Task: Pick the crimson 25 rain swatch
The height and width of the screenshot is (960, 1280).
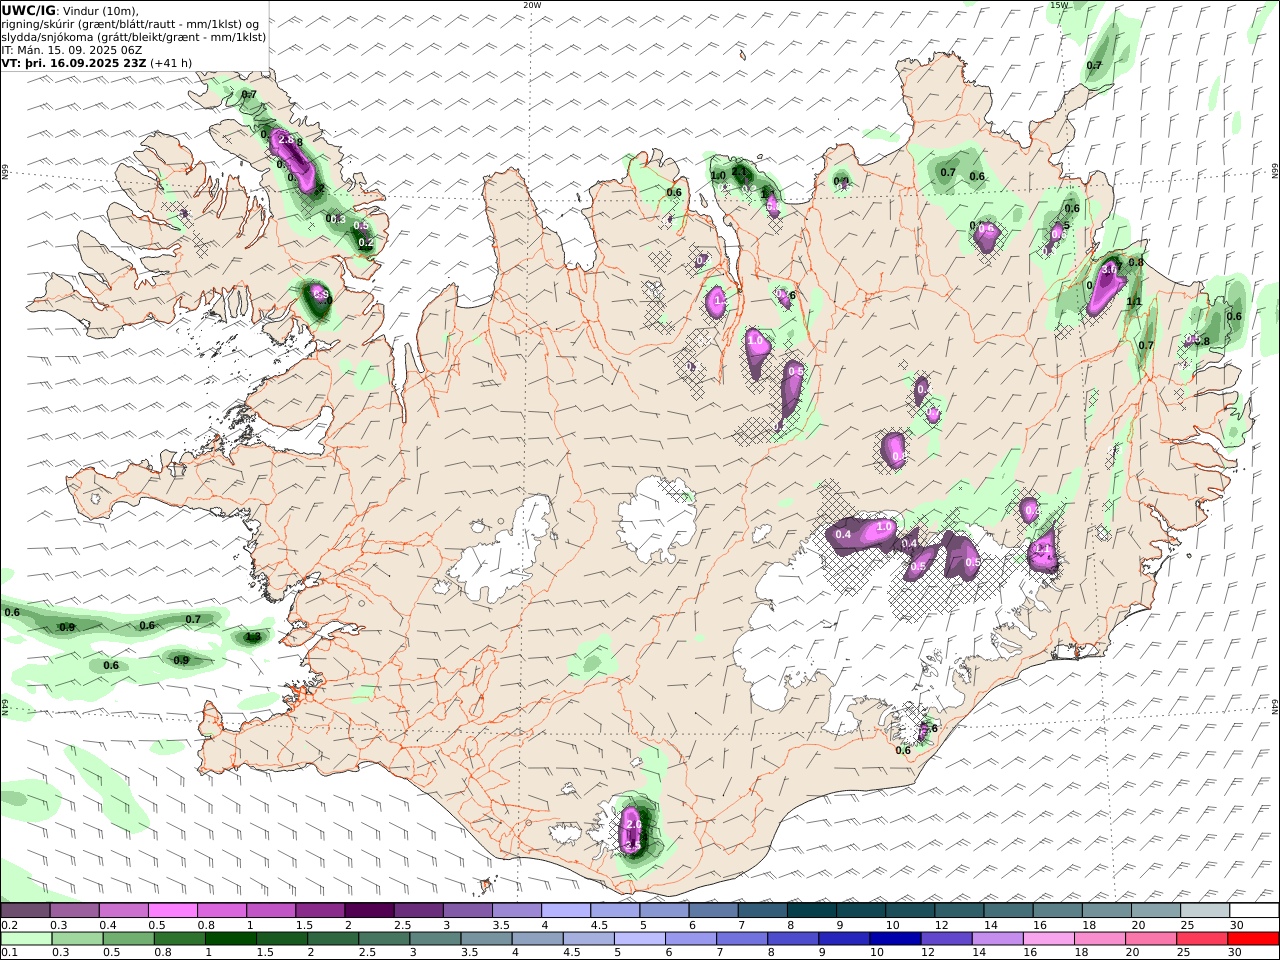Action: pos(1202,939)
